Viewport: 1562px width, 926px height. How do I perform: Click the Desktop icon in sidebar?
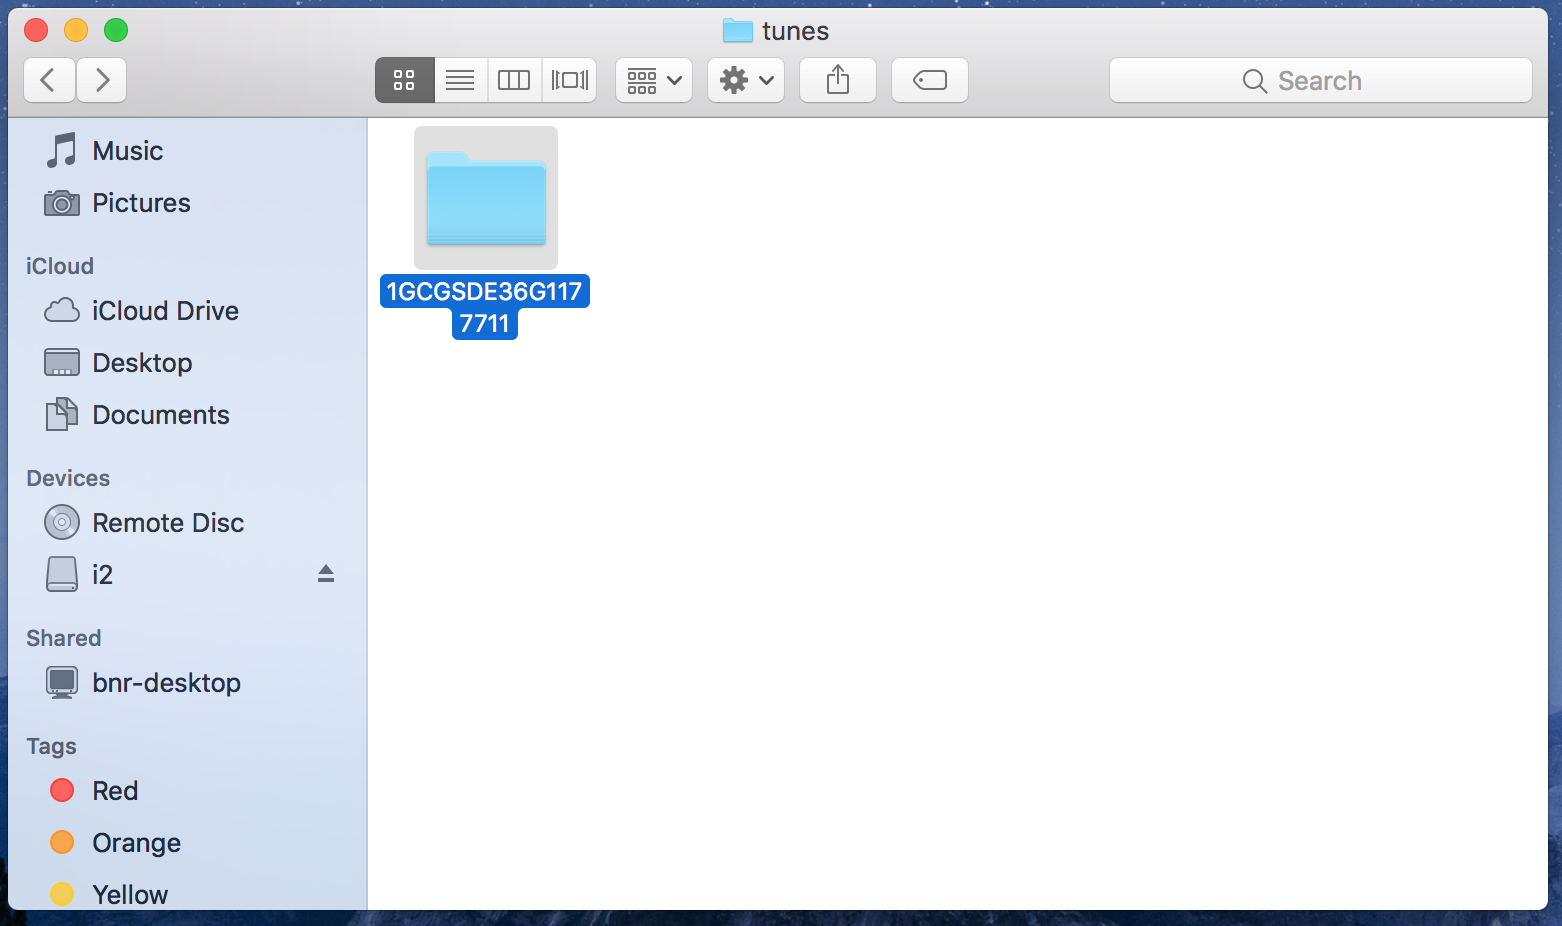click(62, 363)
